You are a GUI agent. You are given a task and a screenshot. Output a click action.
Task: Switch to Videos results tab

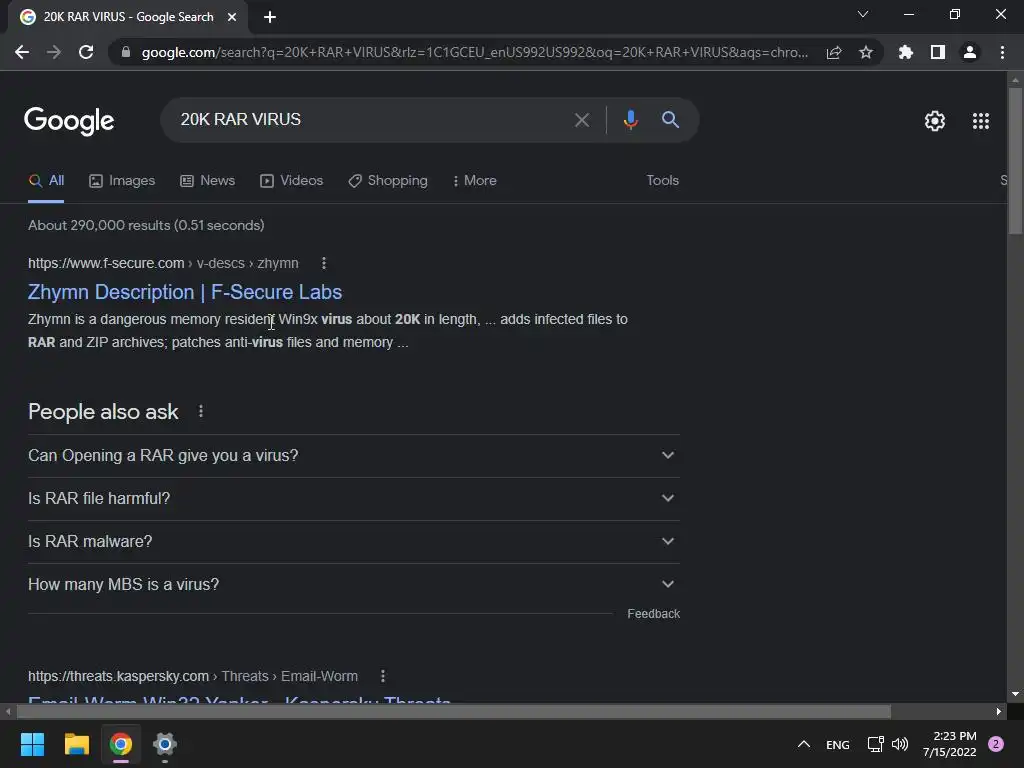tap(291, 181)
